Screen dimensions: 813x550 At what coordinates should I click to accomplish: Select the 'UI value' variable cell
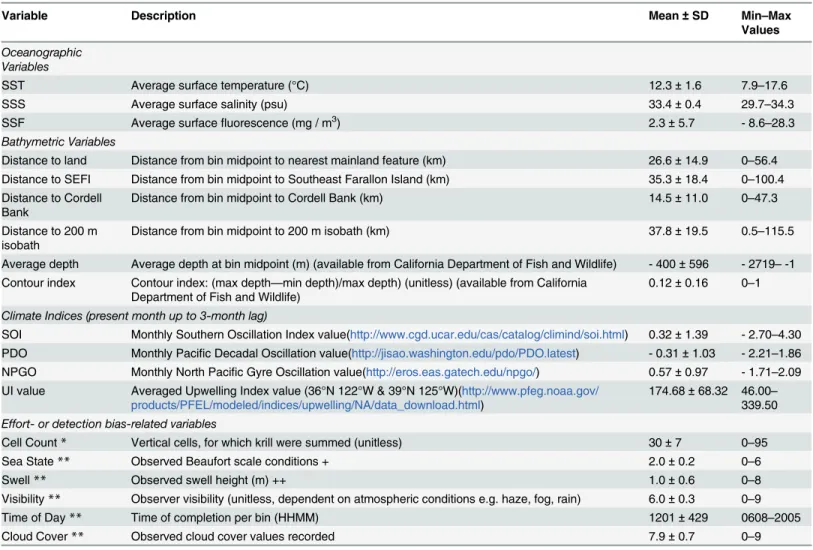23,391
